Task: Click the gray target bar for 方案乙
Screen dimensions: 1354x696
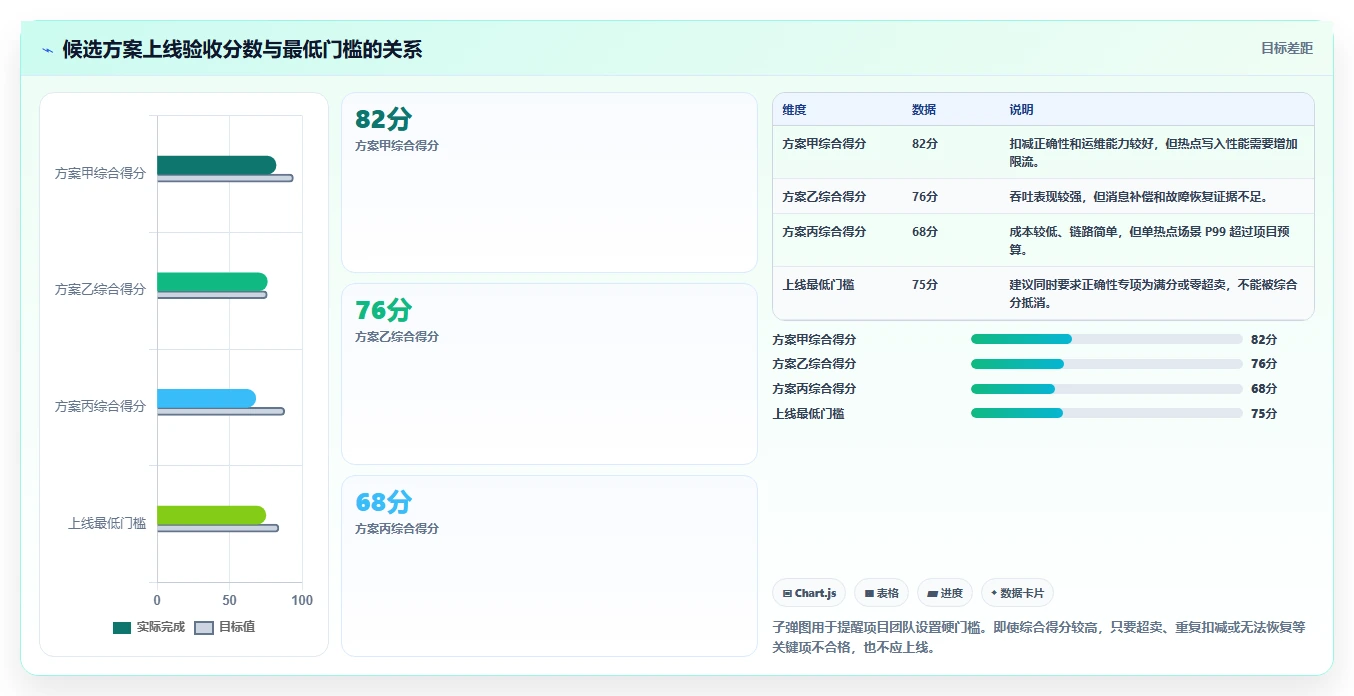Action: click(212, 295)
